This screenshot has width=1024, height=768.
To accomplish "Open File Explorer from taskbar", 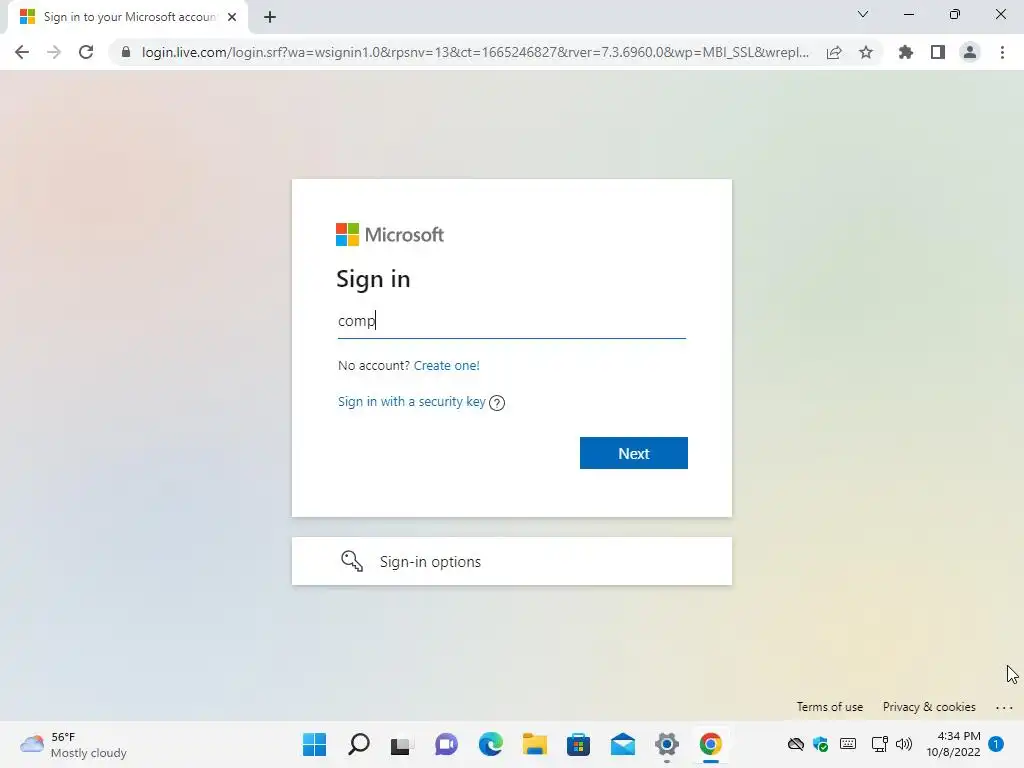I will 534,744.
